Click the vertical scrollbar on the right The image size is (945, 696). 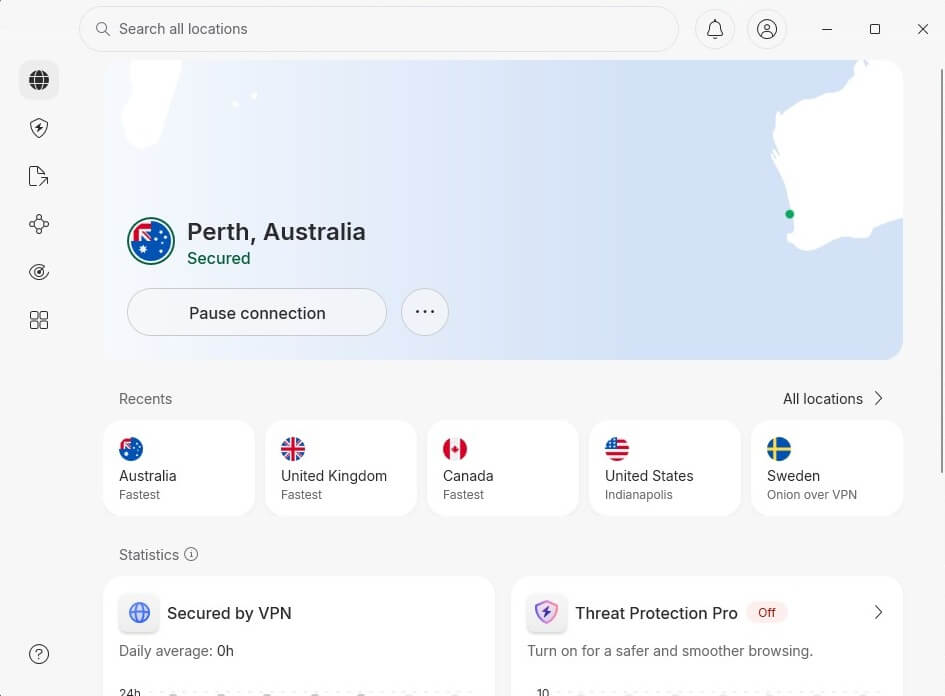[942, 271]
